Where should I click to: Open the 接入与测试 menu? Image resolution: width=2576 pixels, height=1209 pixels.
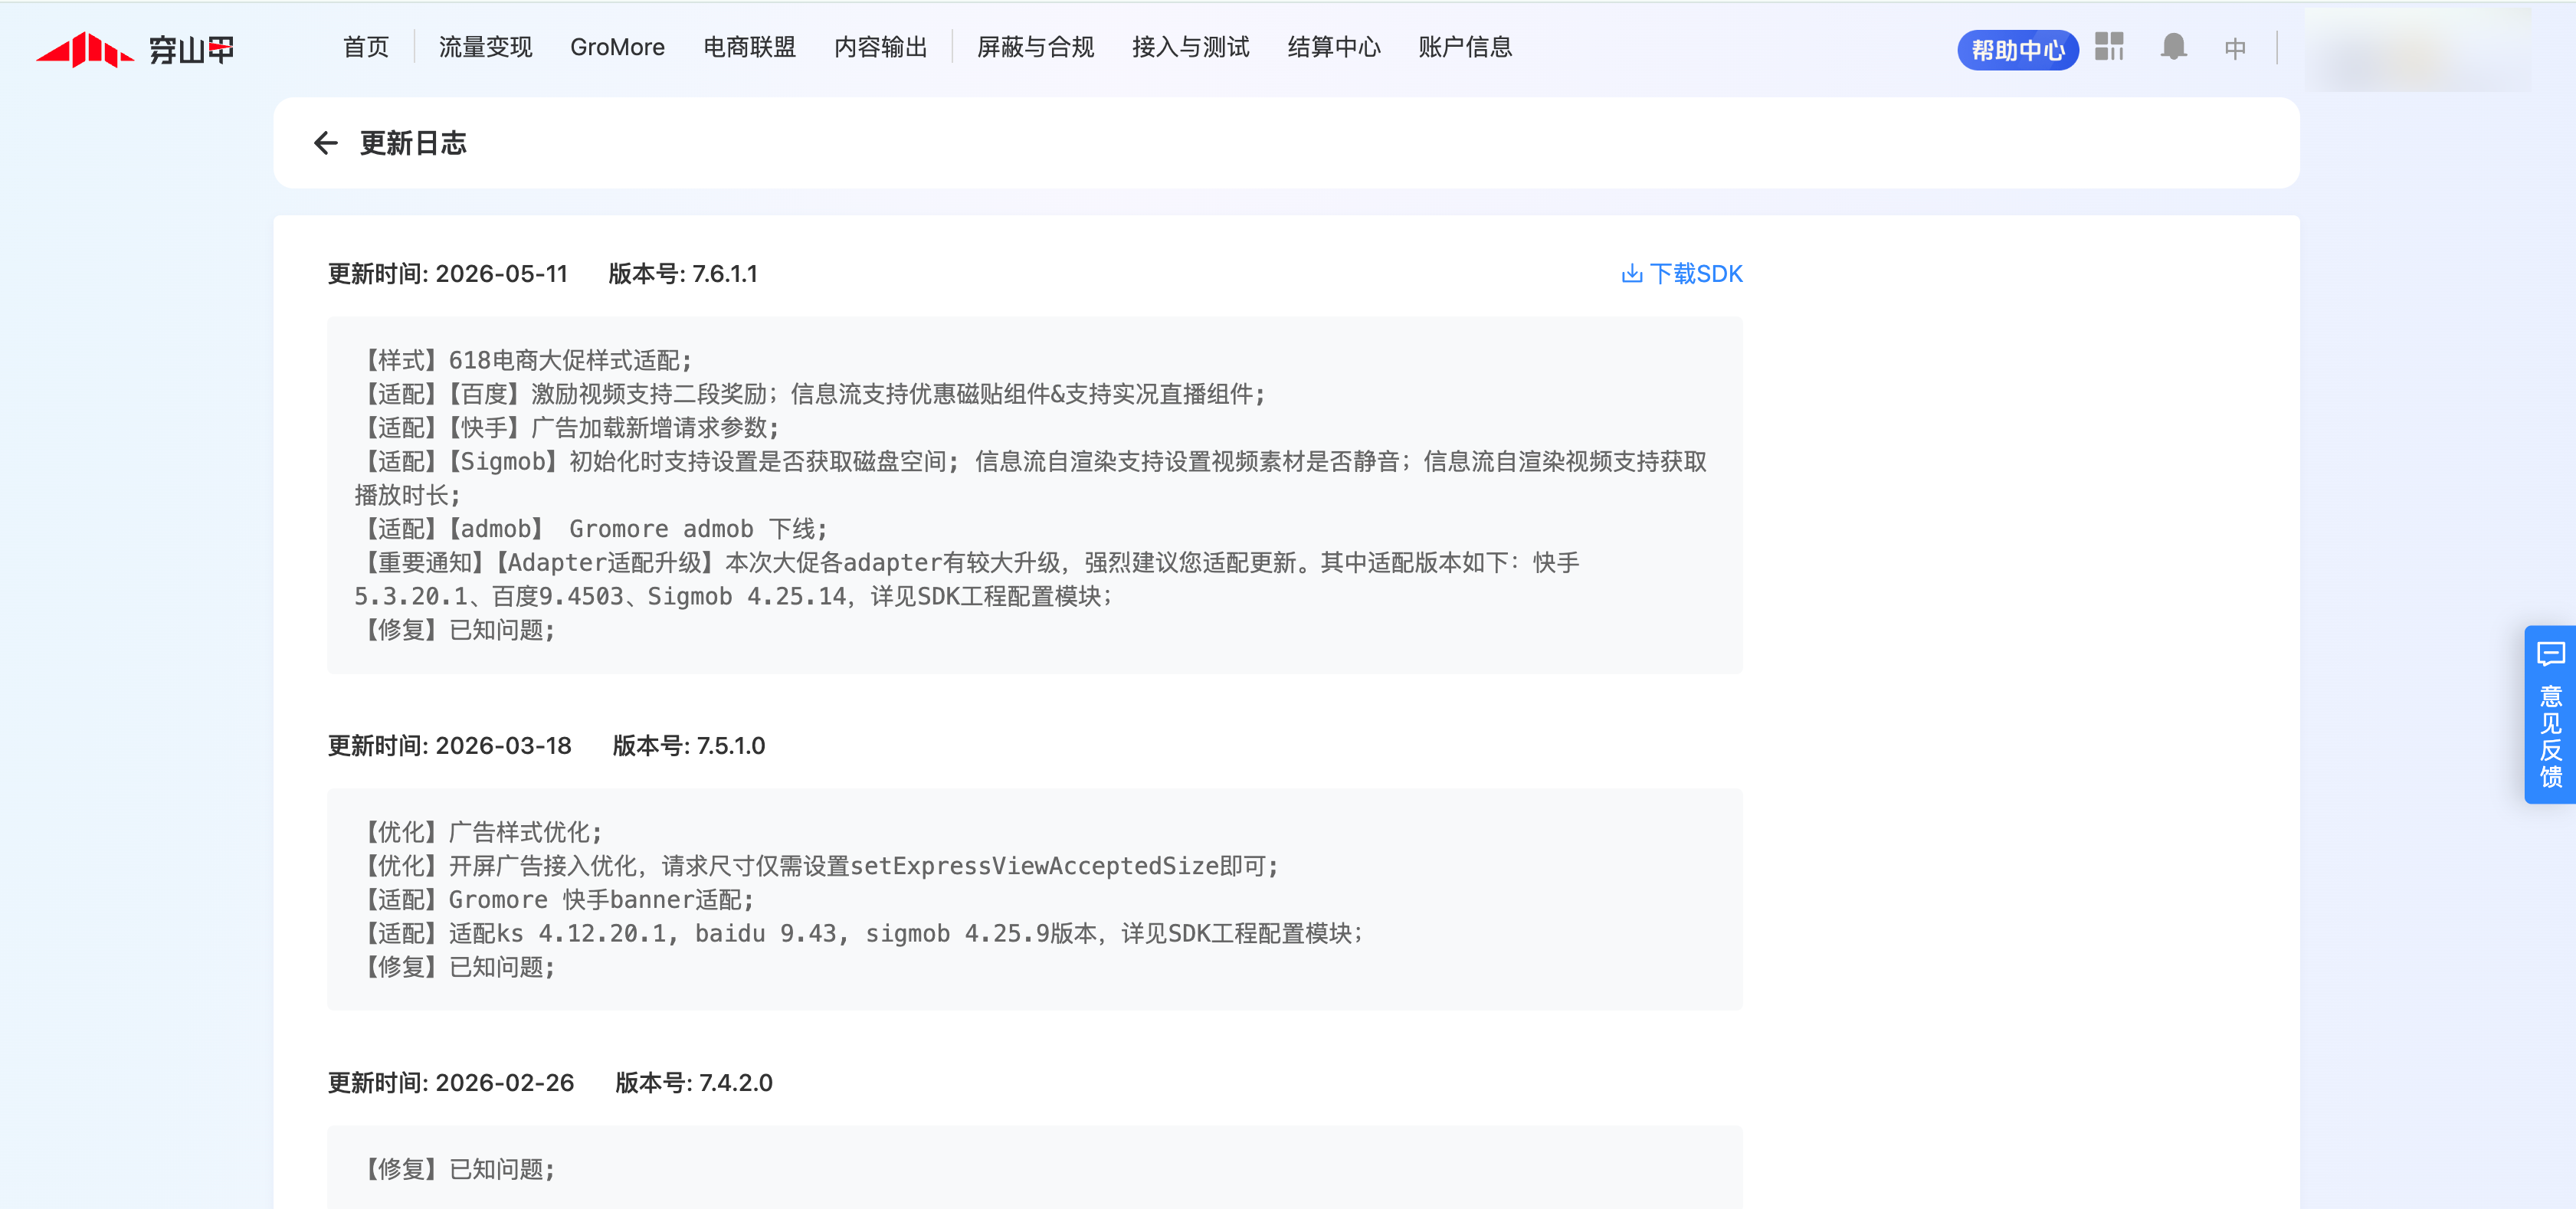(x=1191, y=47)
